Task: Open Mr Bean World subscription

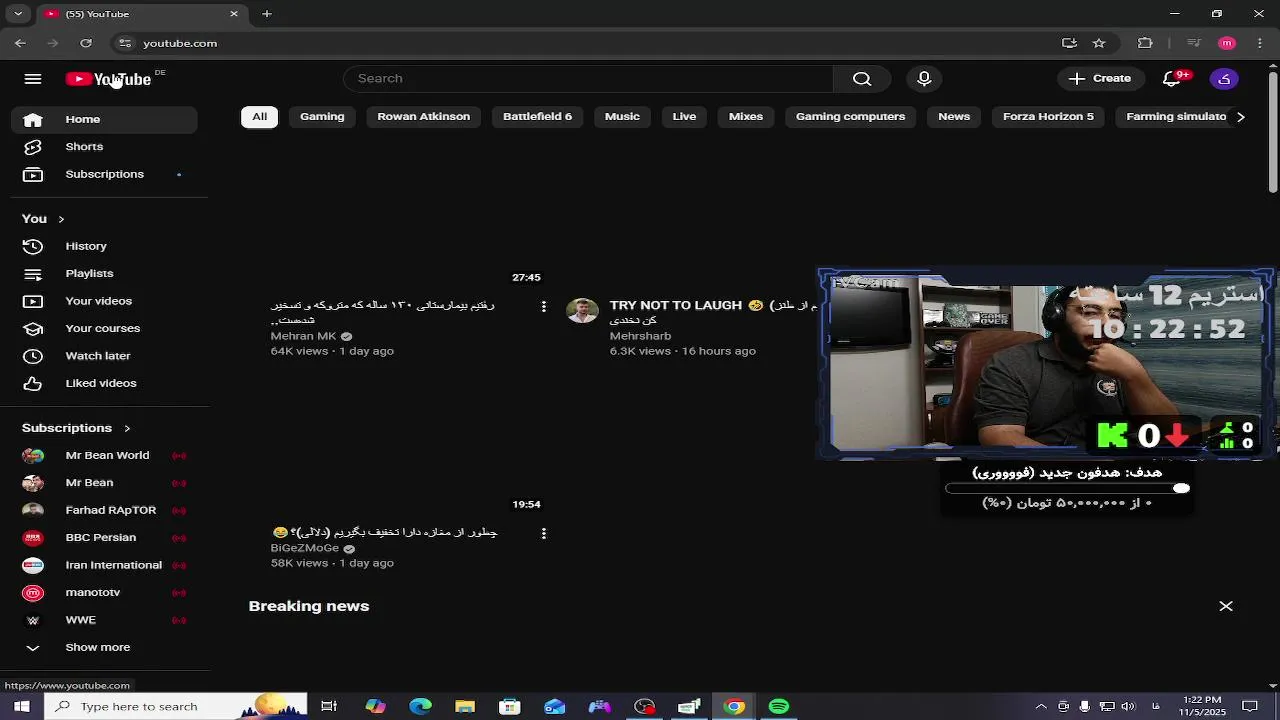Action: point(104,455)
